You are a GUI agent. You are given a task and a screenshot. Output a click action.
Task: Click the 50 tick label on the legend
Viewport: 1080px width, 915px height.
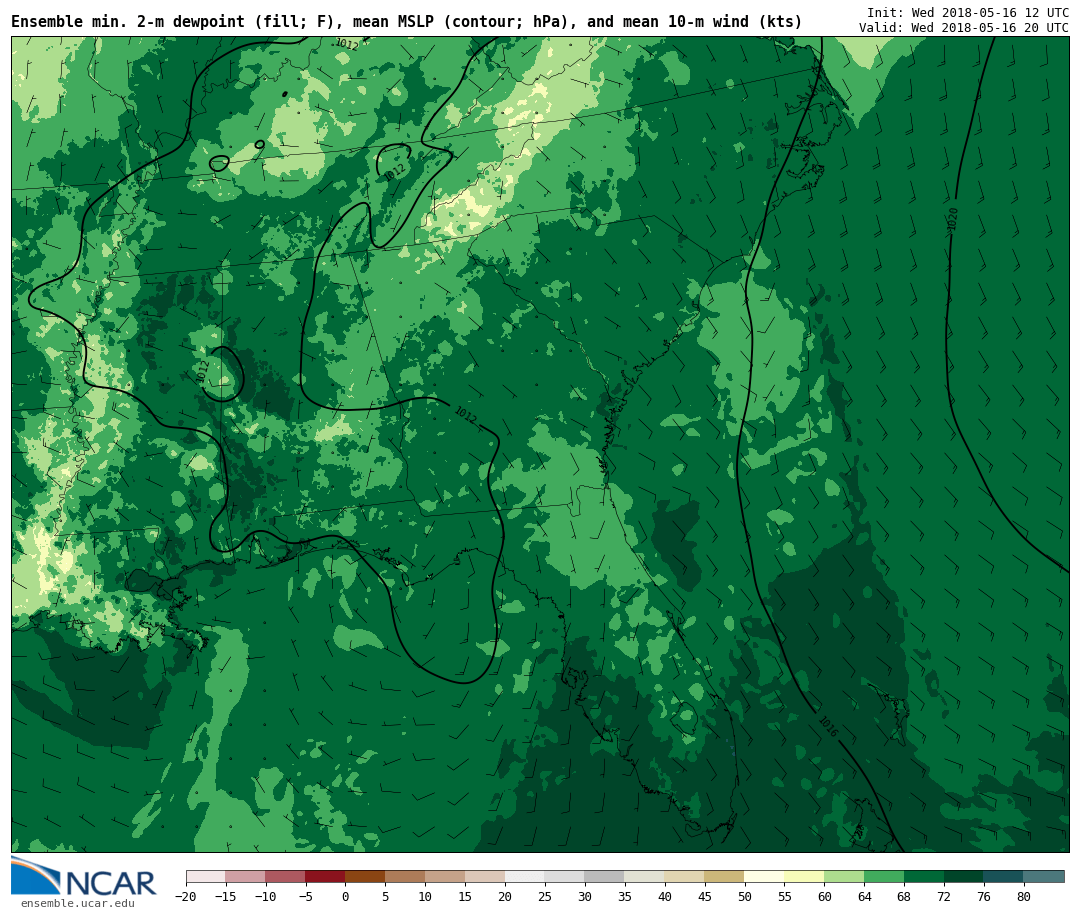(x=745, y=896)
